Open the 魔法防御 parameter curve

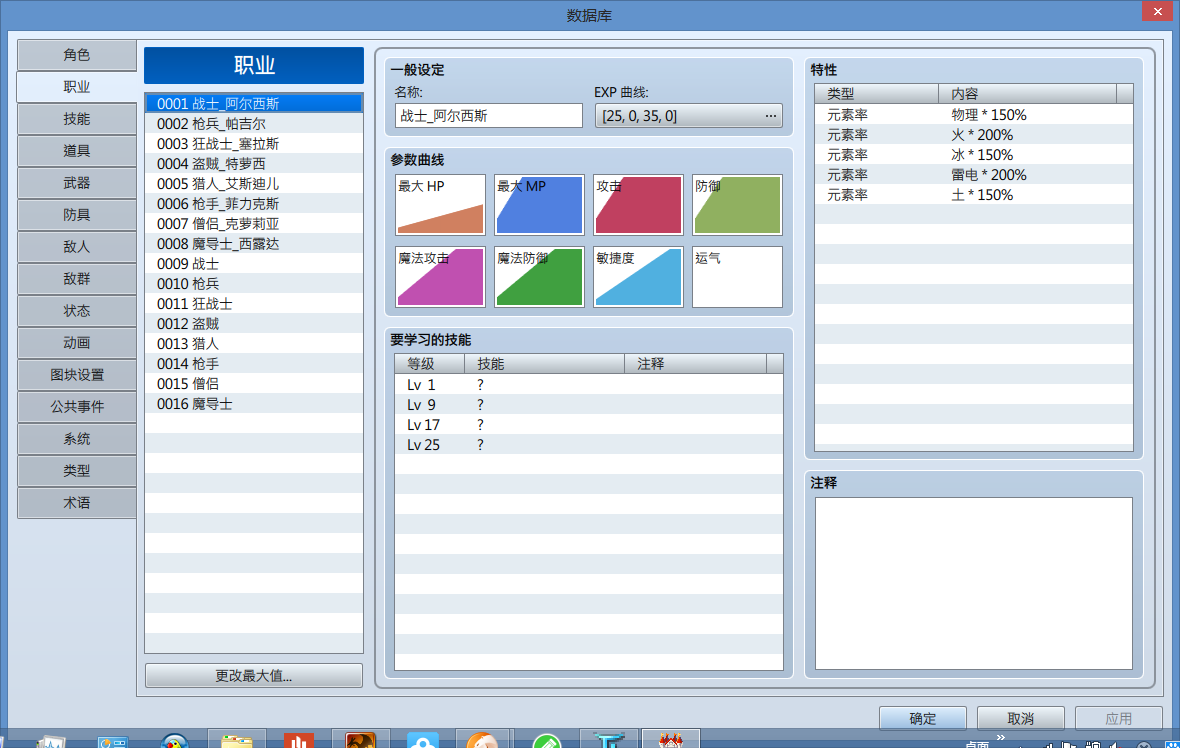point(539,277)
